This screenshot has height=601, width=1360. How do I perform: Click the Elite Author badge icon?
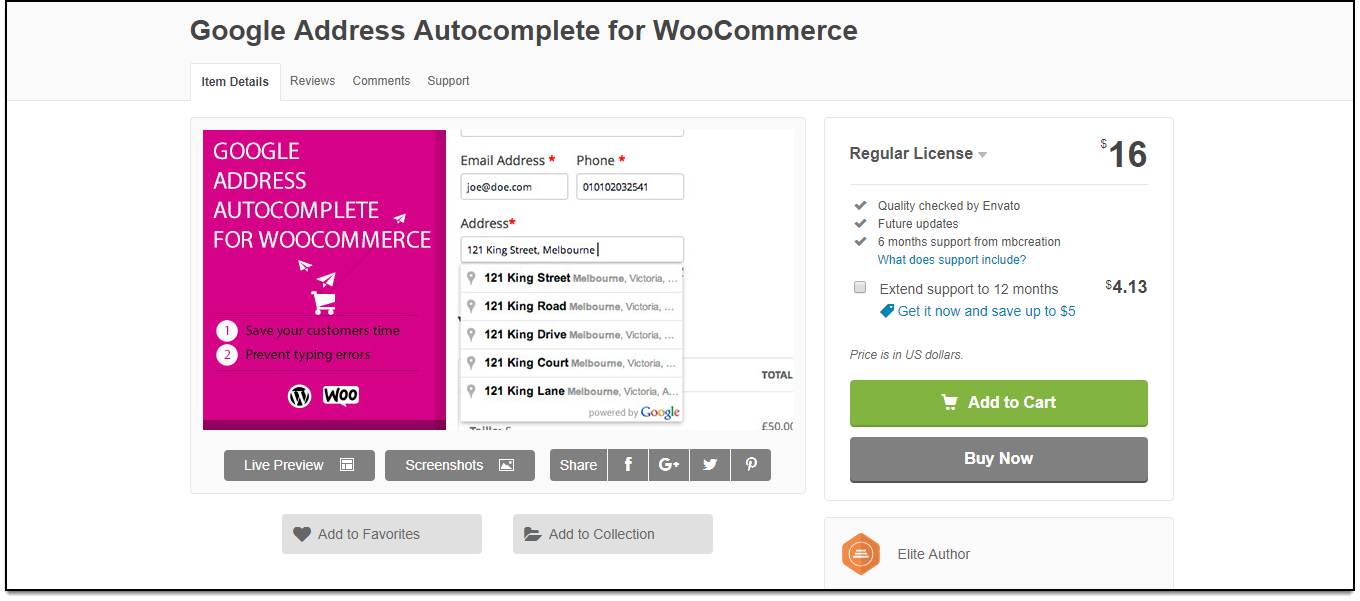pos(860,554)
